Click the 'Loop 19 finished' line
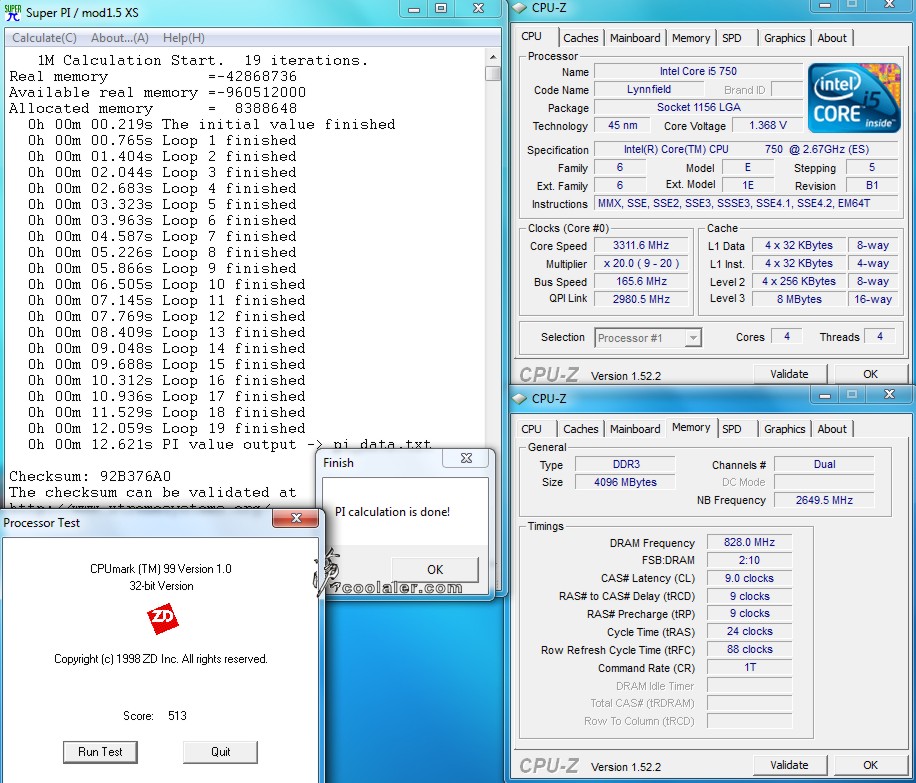The height and width of the screenshot is (783, 916). tap(166, 428)
